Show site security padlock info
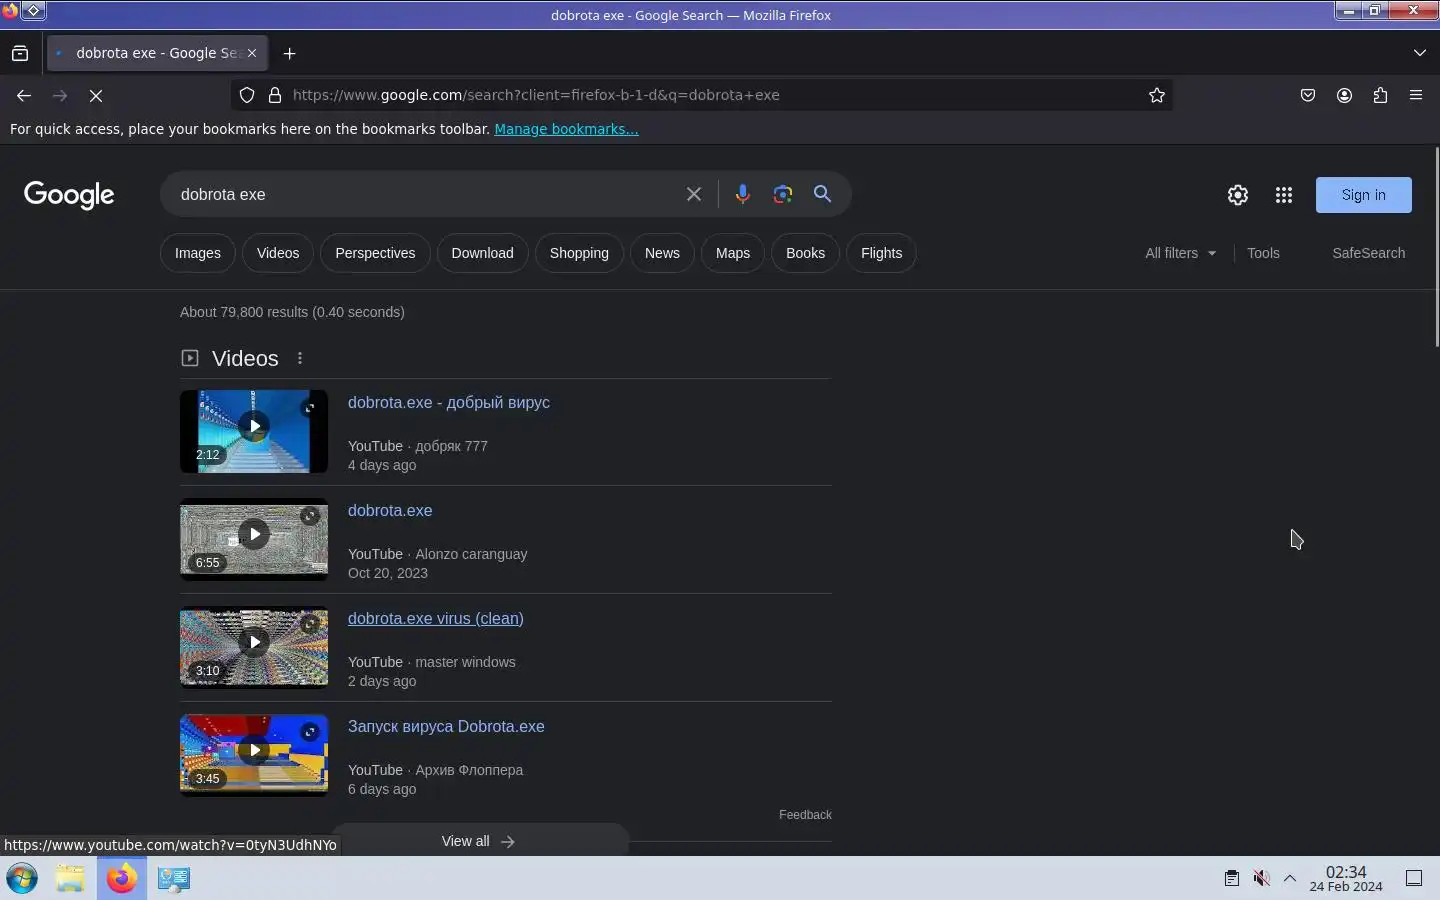The image size is (1440, 900). [x=275, y=95]
